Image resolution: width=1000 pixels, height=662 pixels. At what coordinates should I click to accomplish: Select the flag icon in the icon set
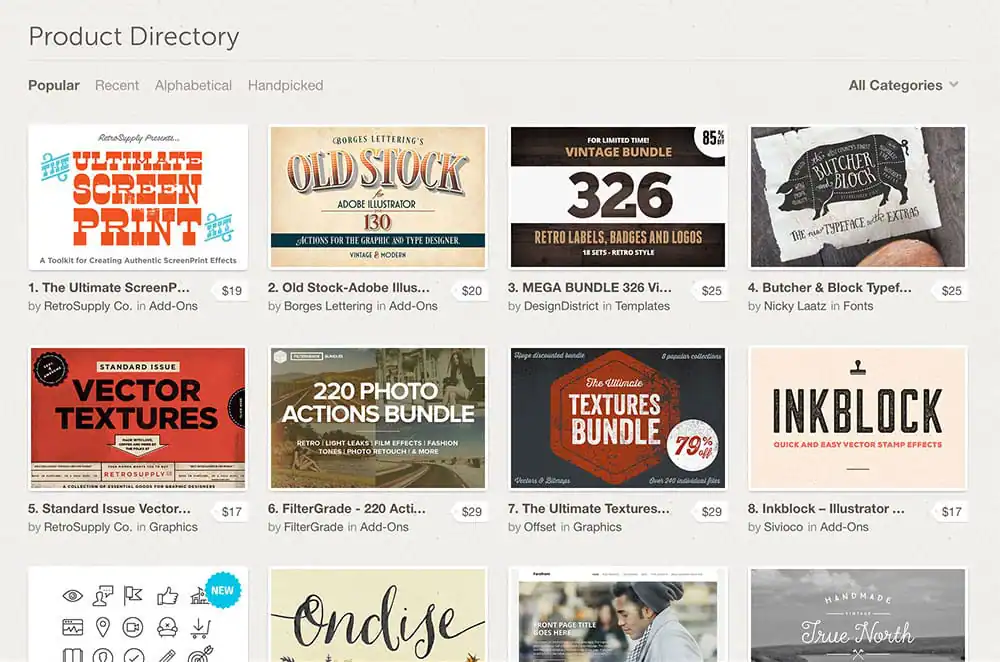tap(132, 595)
